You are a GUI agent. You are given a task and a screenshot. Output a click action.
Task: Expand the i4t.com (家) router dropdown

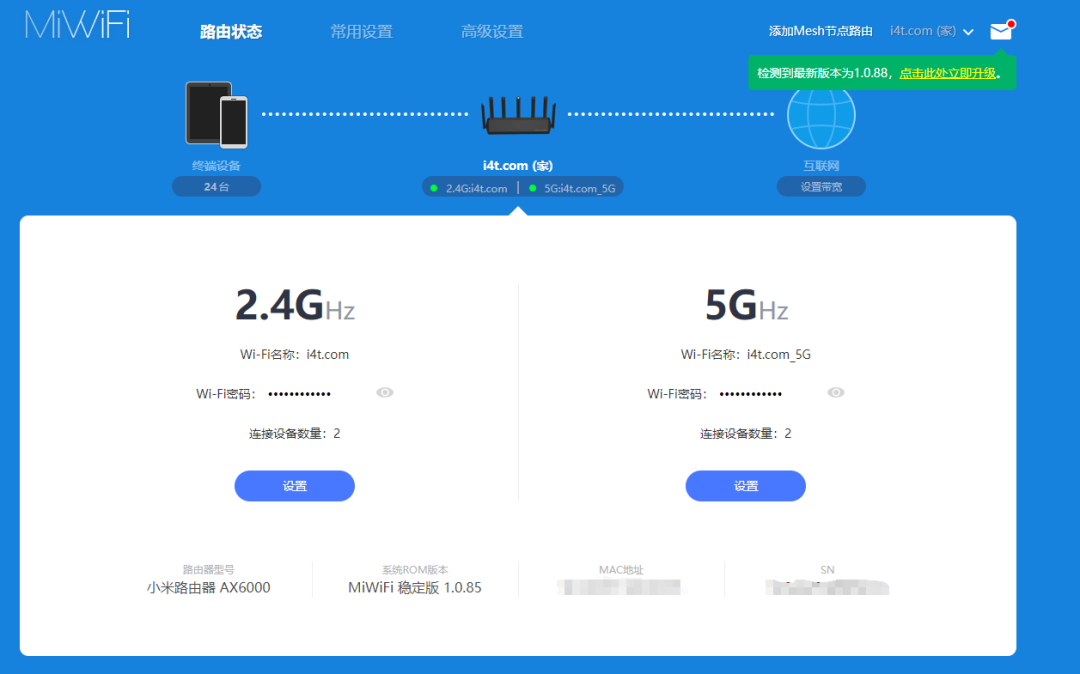(931, 32)
